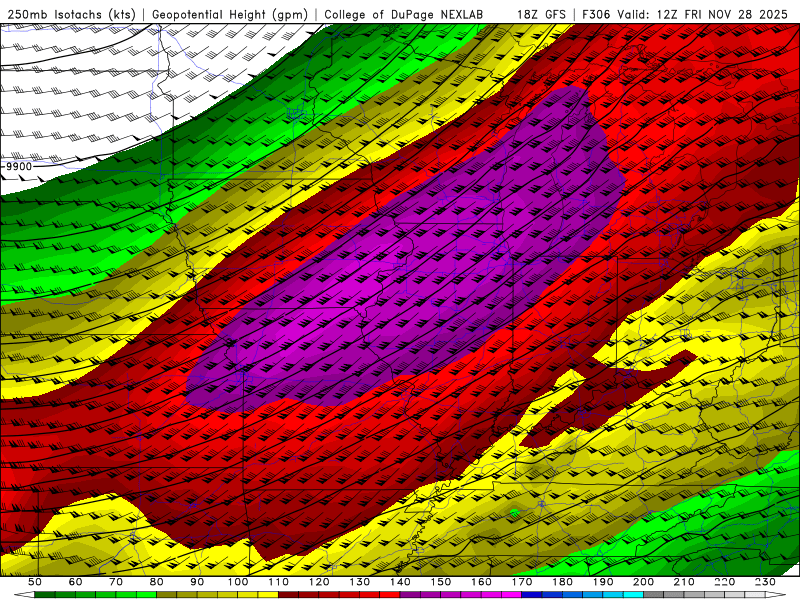This screenshot has width=800, height=600.
Task: Click the '150' value on the color scale
Action: pos(441,582)
